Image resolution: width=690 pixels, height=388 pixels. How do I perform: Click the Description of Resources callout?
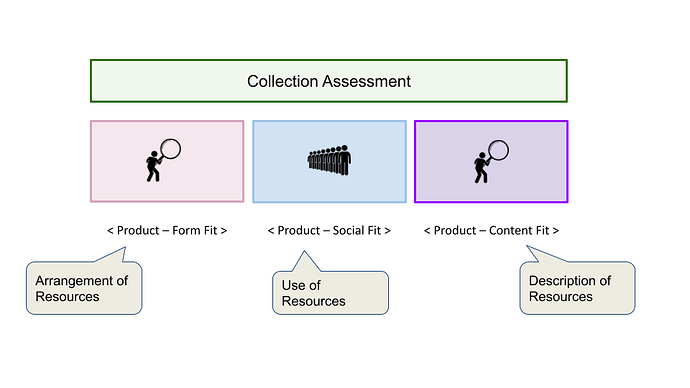[577, 288]
